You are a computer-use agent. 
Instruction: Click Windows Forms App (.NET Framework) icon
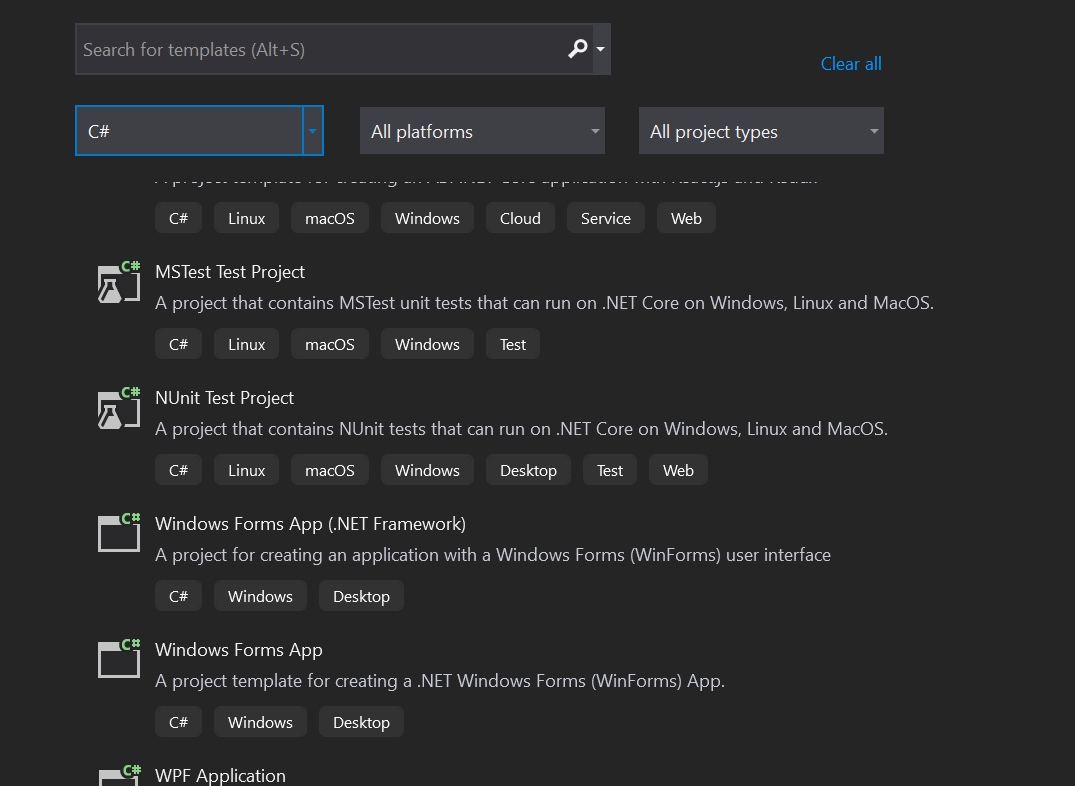(x=119, y=532)
